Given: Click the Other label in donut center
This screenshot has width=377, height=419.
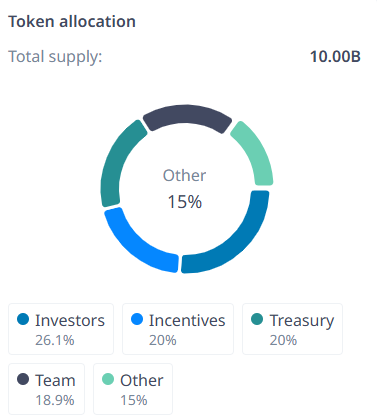Looking at the screenshot, I should coord(184,175).
